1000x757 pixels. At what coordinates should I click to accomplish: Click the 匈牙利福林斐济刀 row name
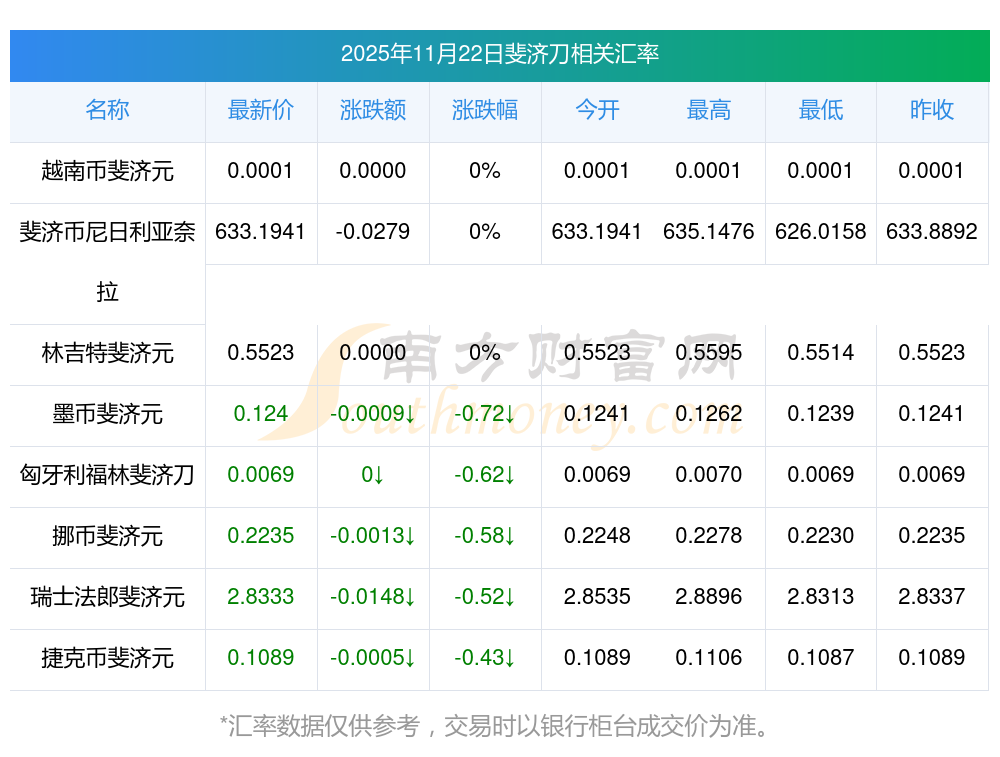point(107,476)
